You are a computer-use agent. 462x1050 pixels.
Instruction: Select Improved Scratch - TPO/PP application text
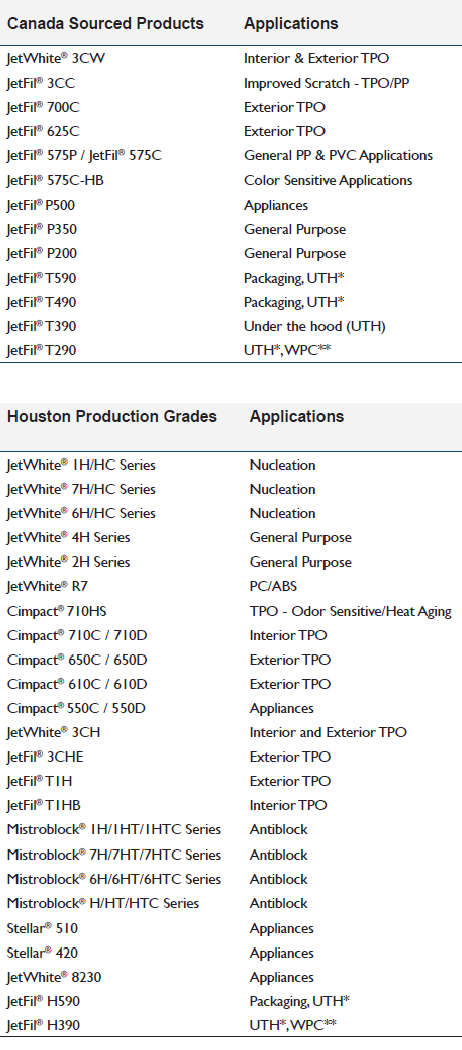click(x=326, y=83)
